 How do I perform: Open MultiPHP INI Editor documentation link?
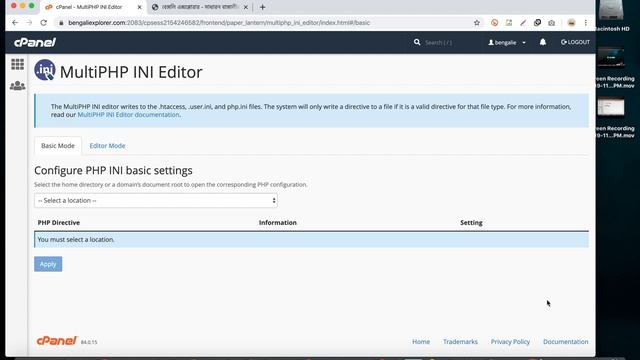pyautogui.click(x=128, y=115)
